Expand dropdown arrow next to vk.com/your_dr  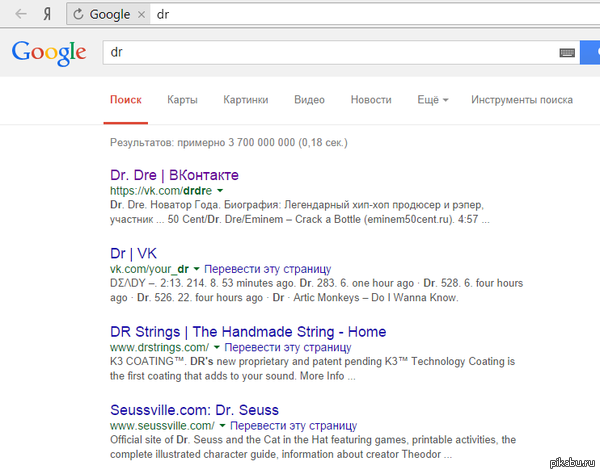[197, 269]
